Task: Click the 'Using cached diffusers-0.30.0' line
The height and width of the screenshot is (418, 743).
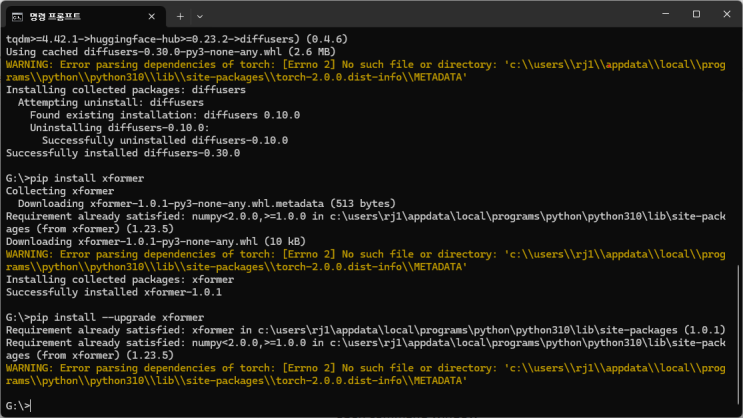Action: click(x=171, y=52)
